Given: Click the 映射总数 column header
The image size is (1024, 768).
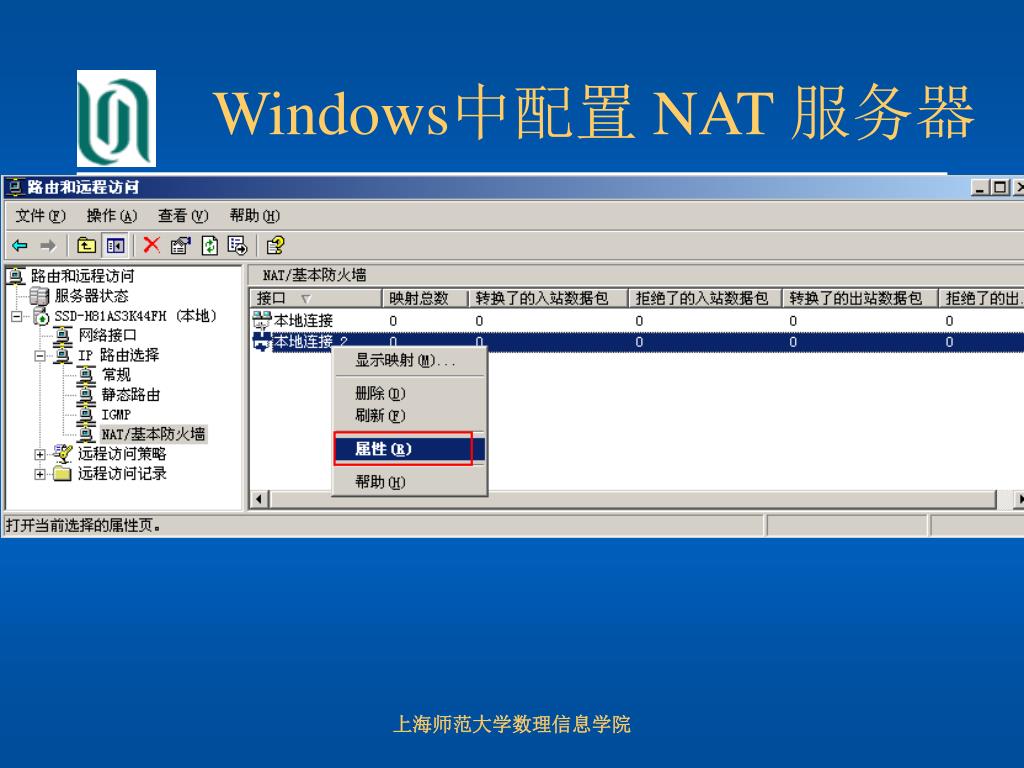Looking at the screenshot, I should click(425, 298).
